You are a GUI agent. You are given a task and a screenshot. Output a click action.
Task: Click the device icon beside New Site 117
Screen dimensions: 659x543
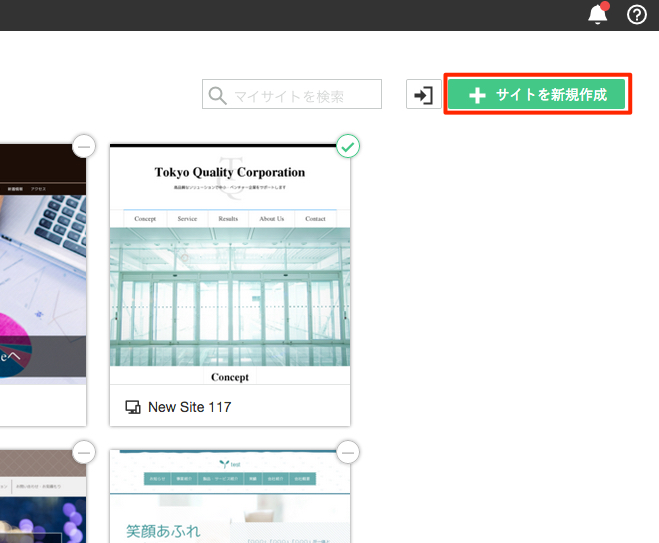[133, 407]
